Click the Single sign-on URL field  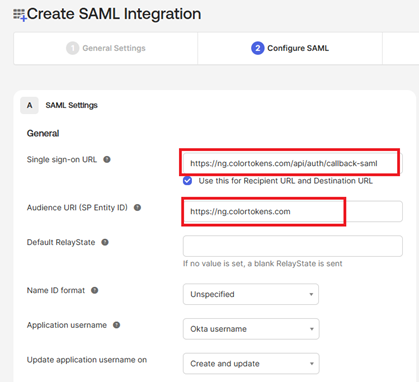(293, 163)
